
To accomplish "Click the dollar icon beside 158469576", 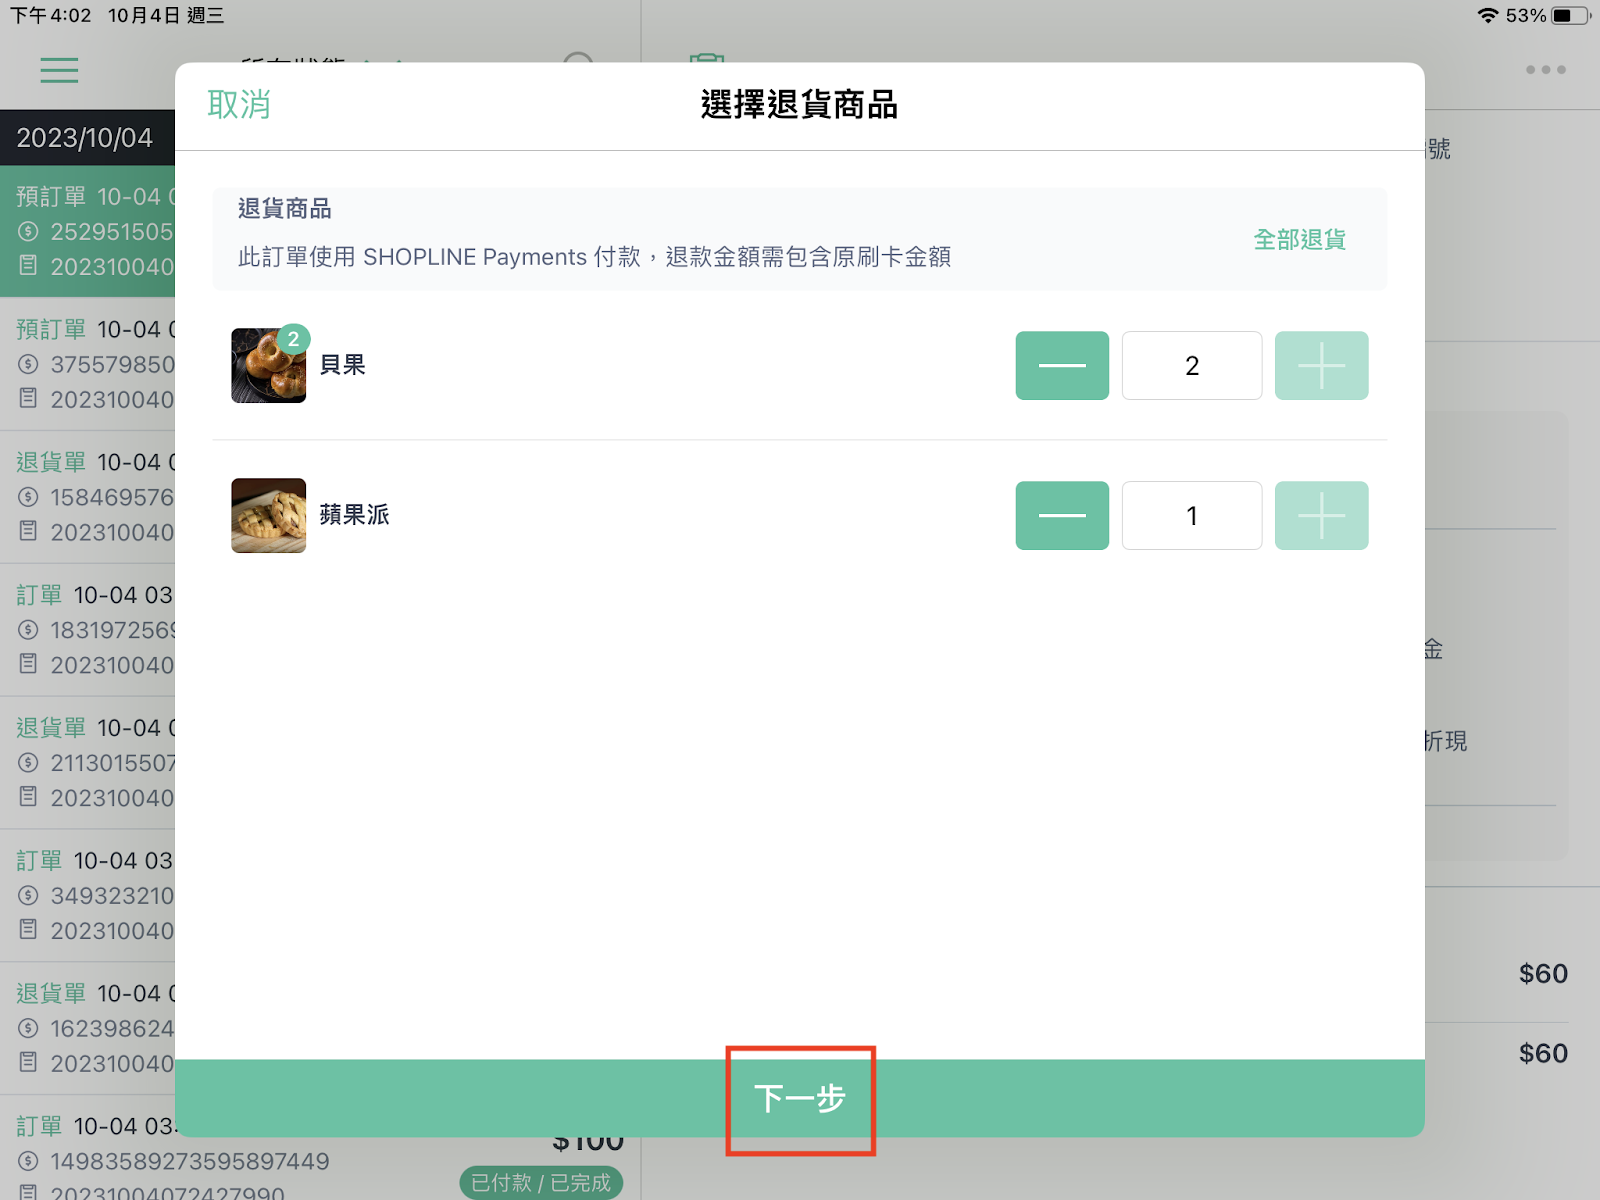I will [x=28, y=497].
